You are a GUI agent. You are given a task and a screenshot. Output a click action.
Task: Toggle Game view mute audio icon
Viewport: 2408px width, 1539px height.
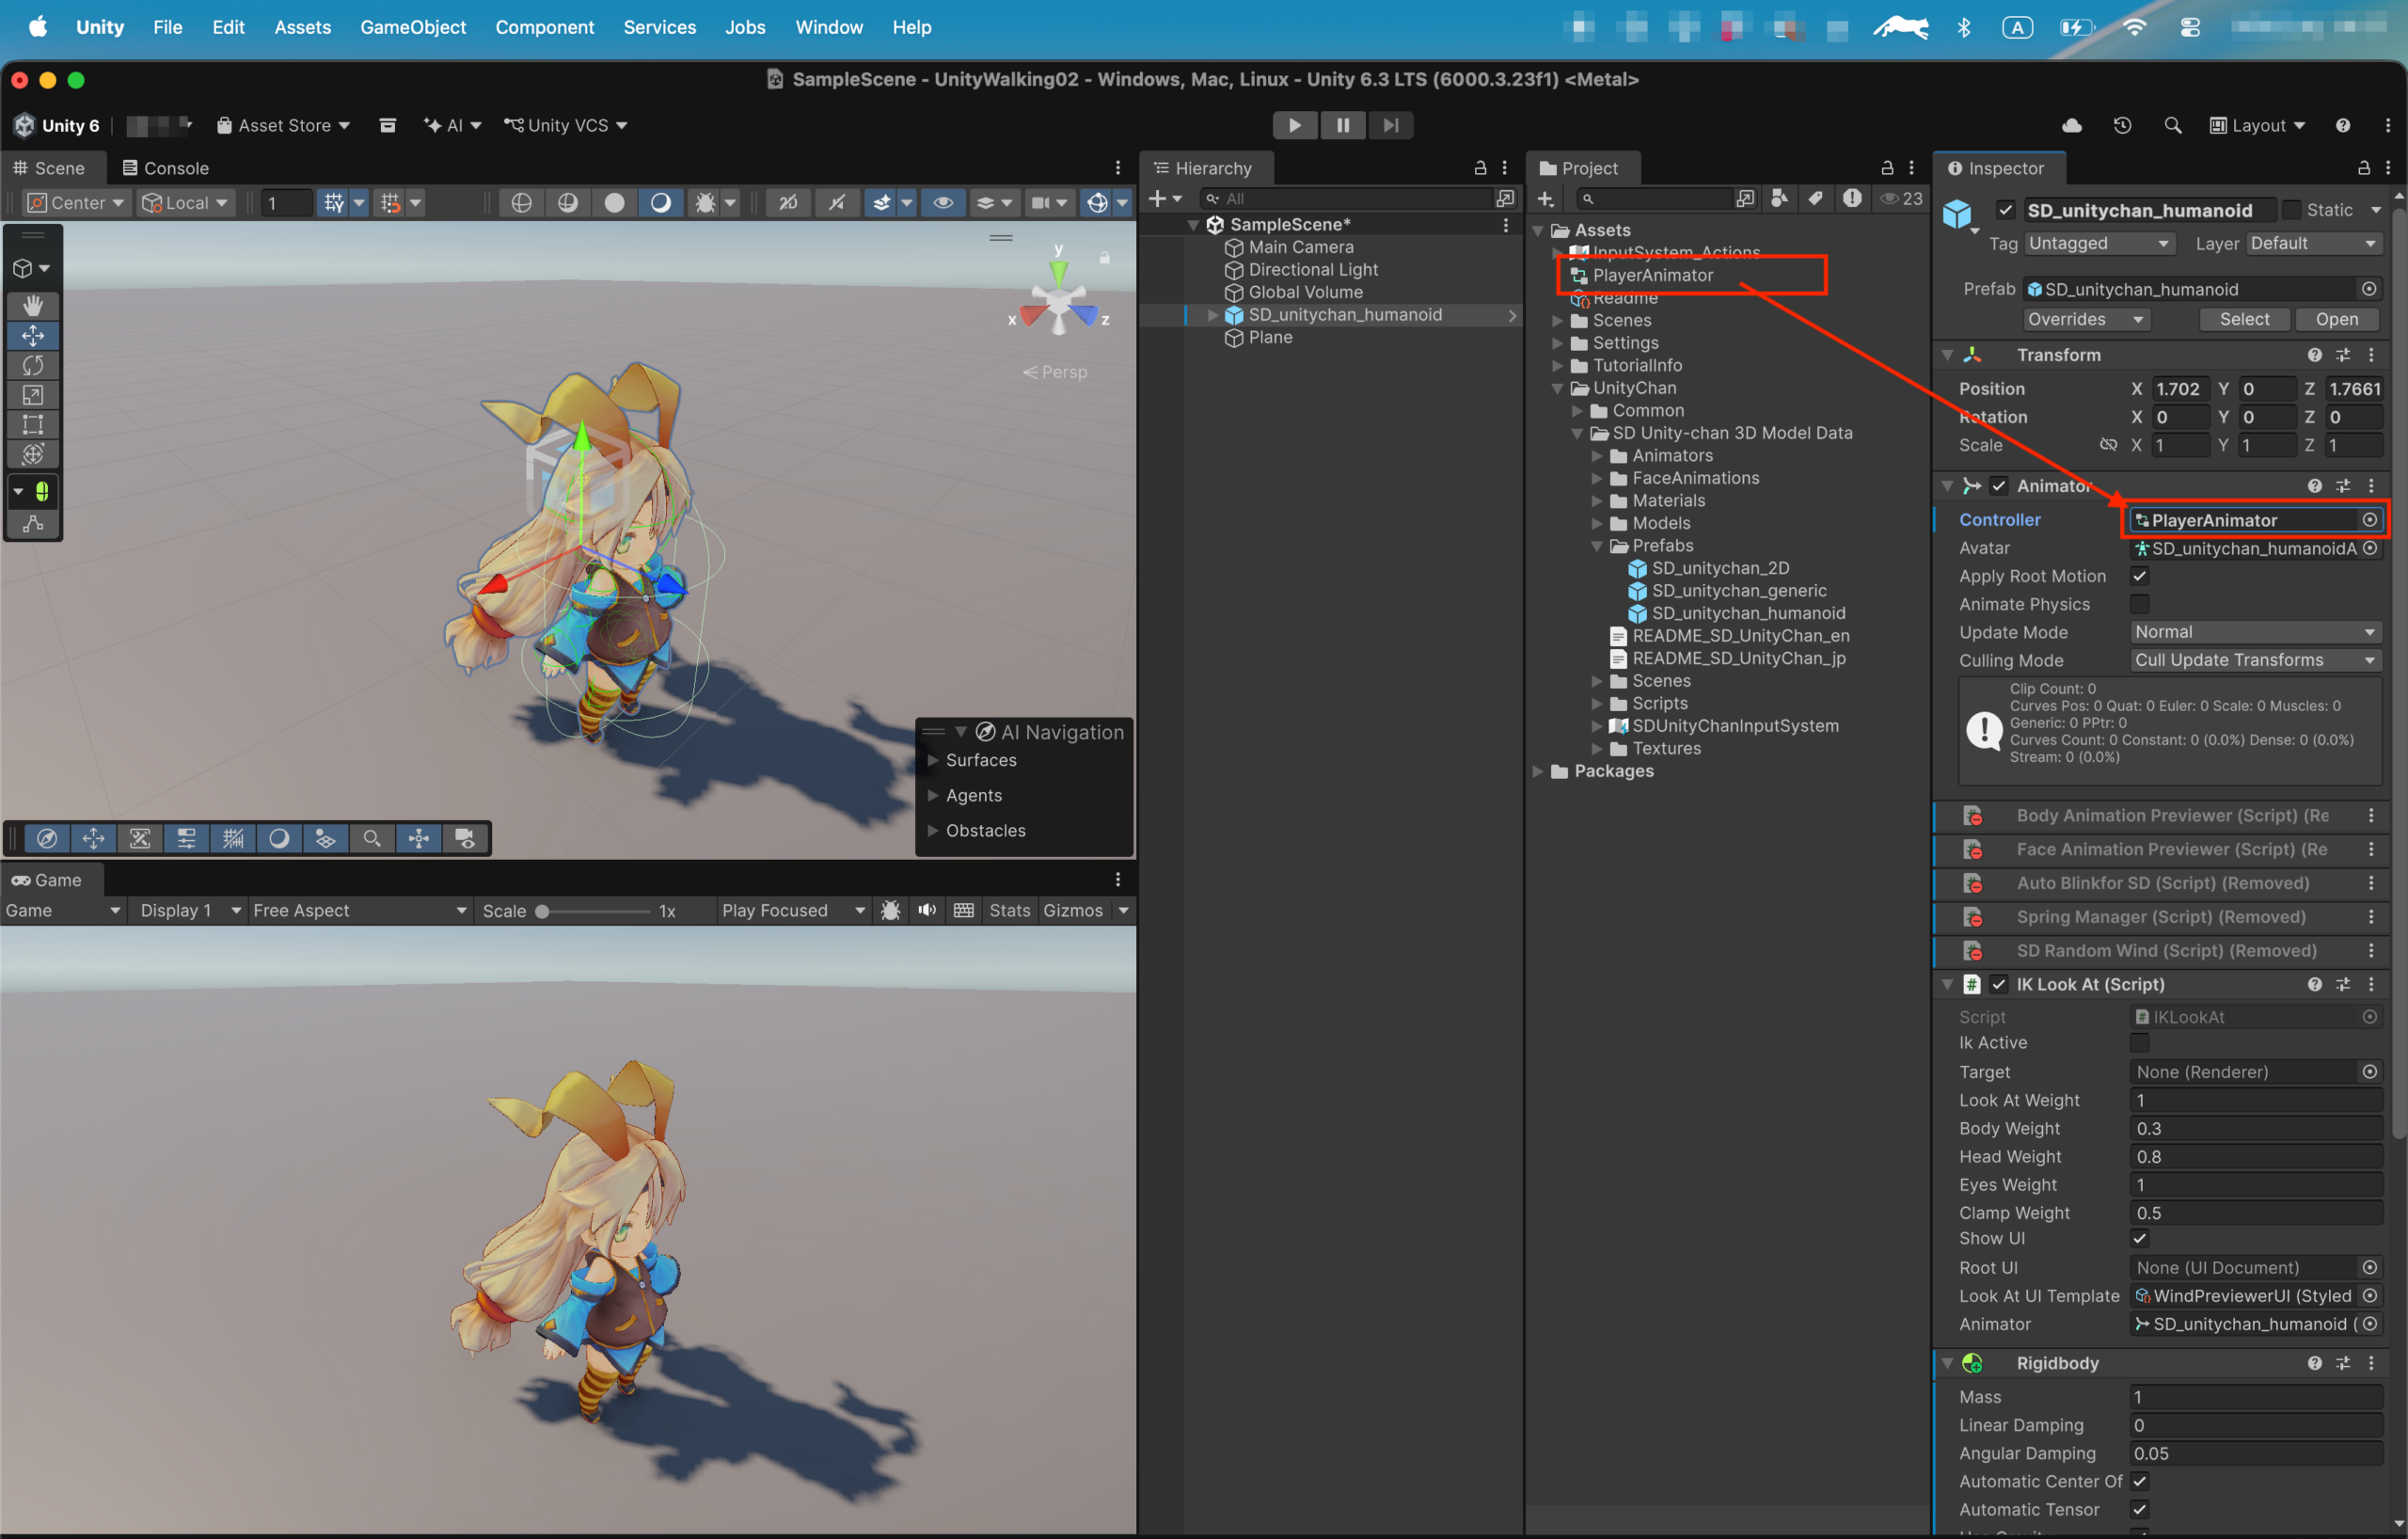(x=927, y=910)
